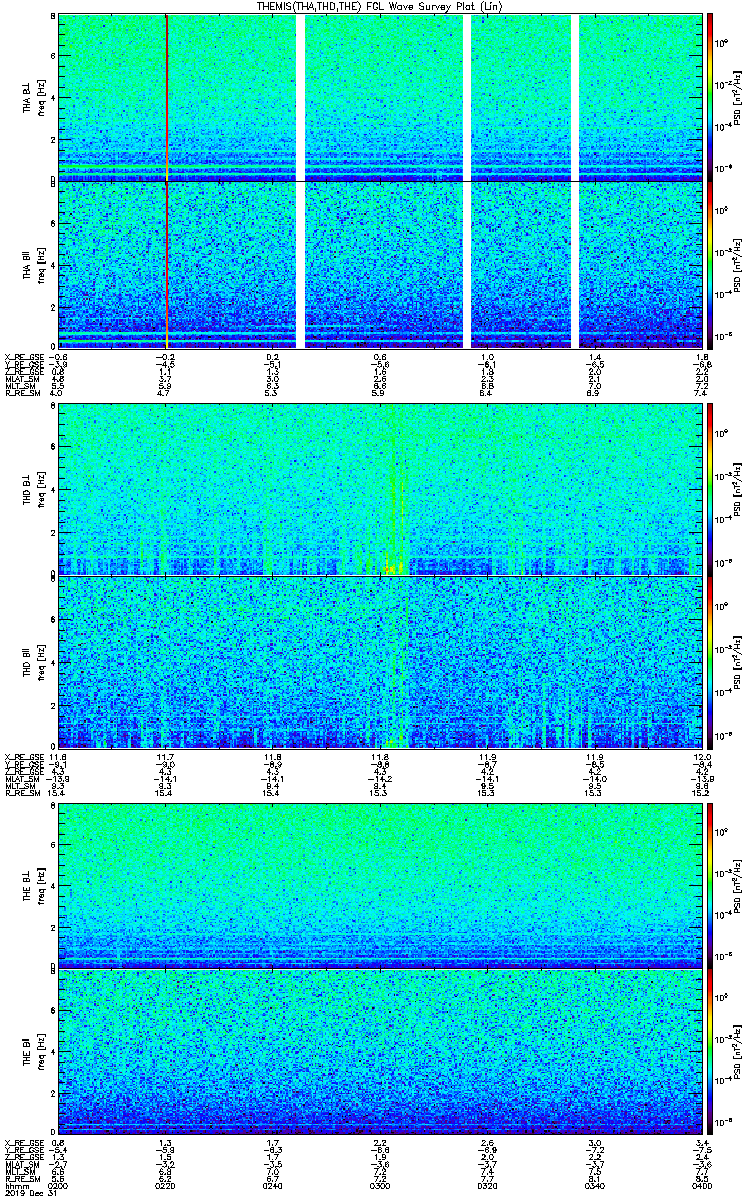Click X_RE_GSE row label below THE panels

click(24, 1143)
